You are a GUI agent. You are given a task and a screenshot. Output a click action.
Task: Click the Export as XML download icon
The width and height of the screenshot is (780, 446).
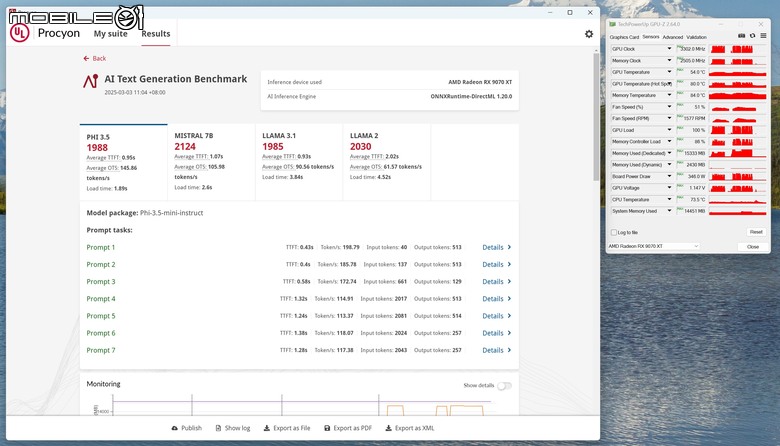coord(389,428)
